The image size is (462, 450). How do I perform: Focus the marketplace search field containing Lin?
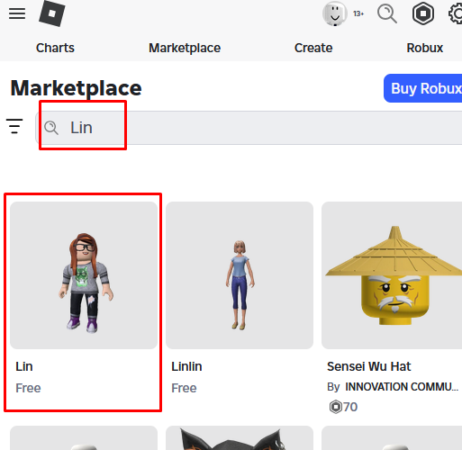click(249, 128)
